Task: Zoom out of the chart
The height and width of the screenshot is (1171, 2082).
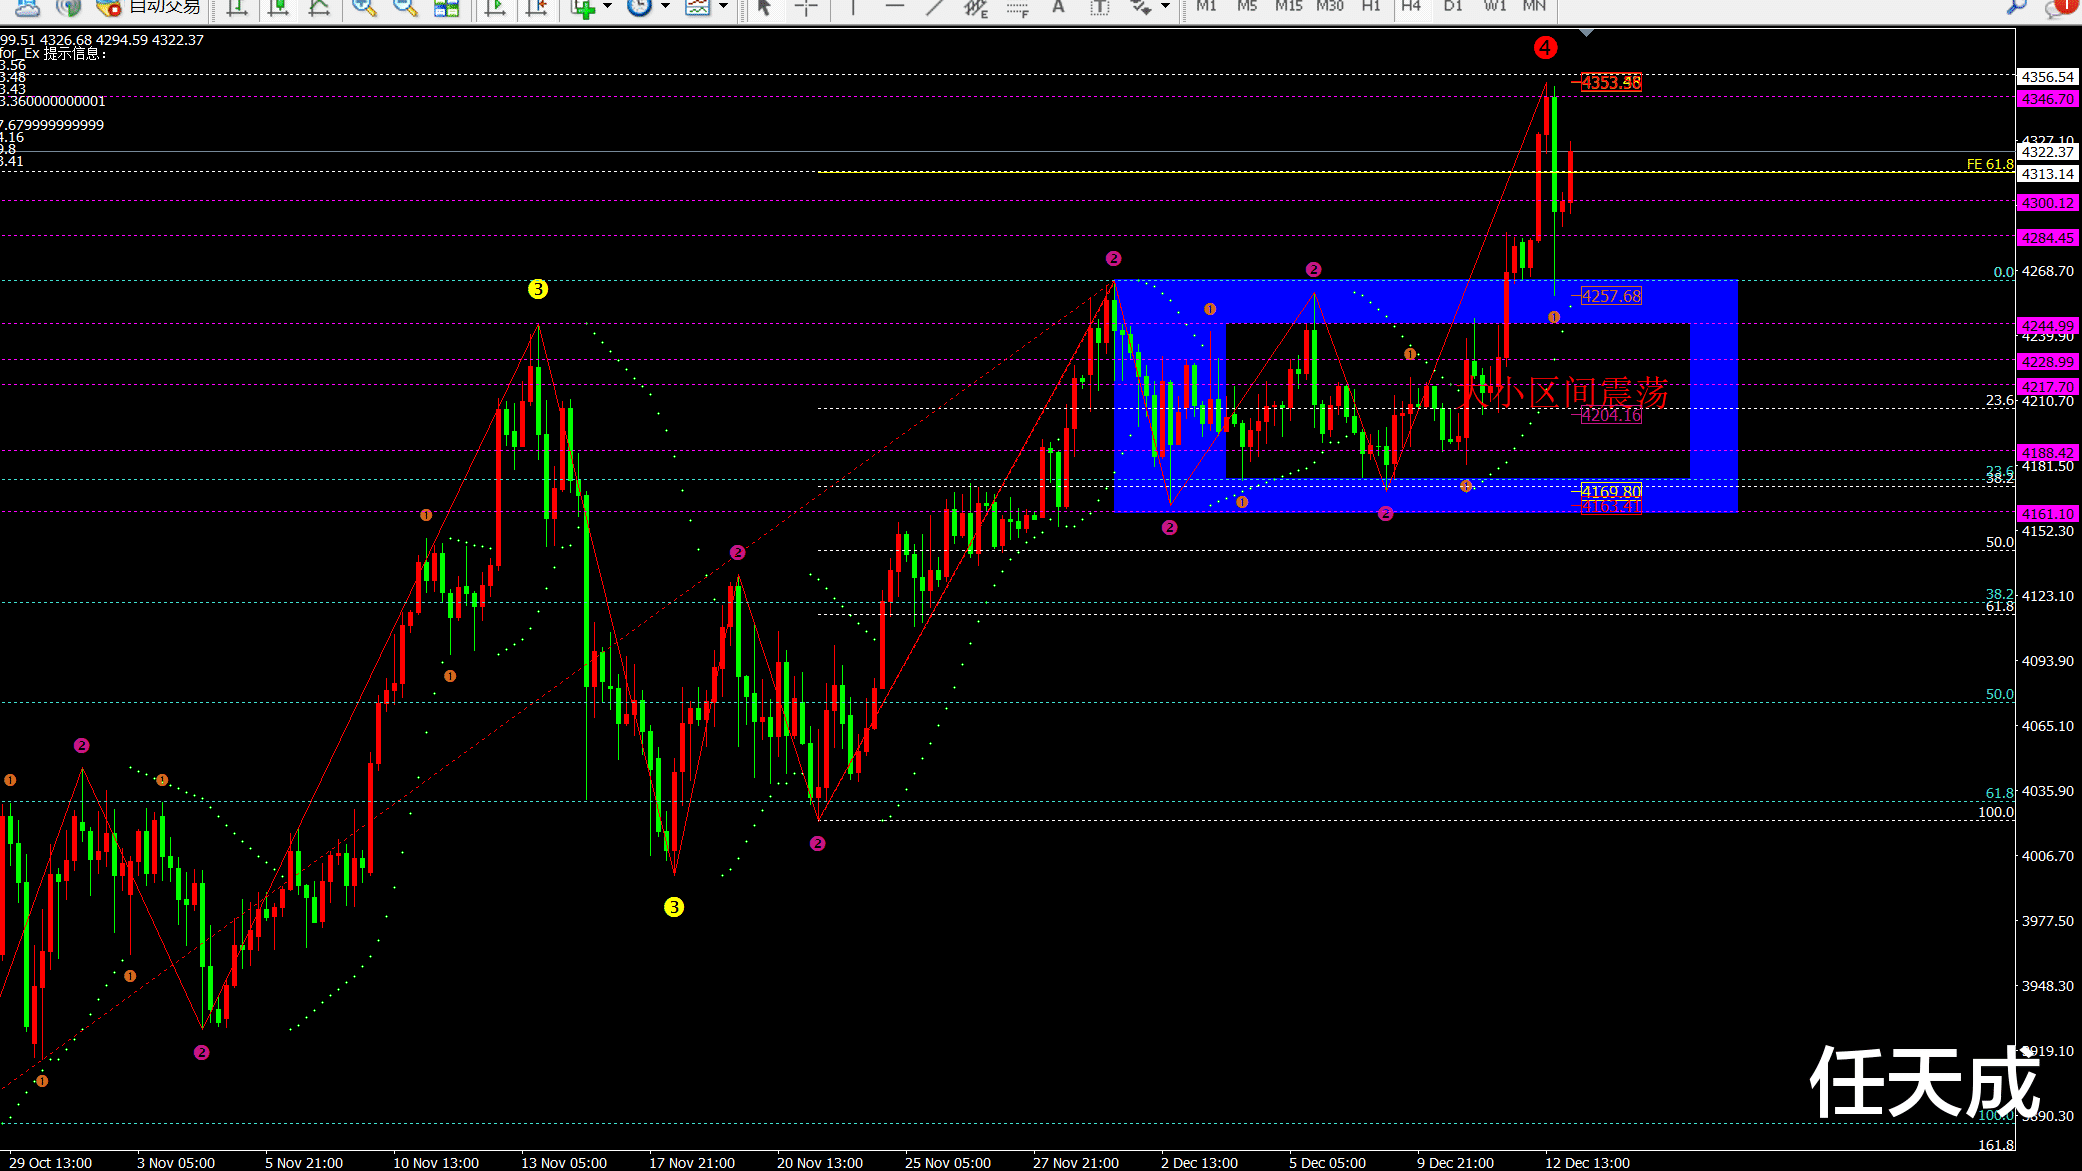Action: point(405,7)
